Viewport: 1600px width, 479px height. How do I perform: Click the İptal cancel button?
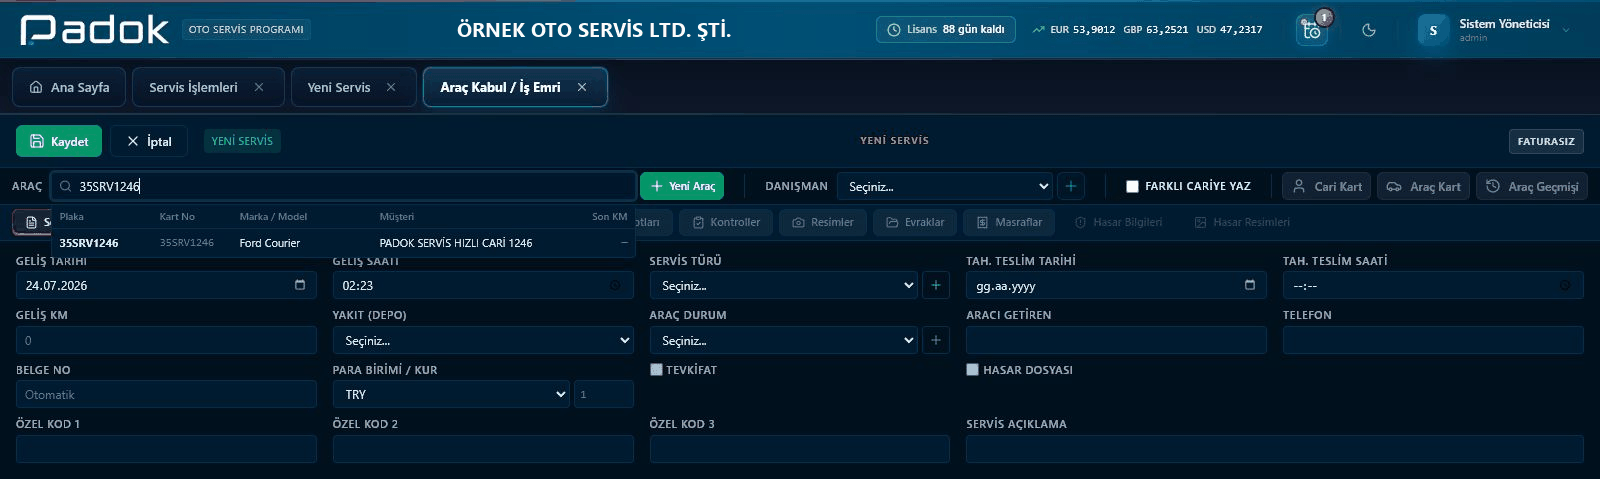tap(149, 141)
